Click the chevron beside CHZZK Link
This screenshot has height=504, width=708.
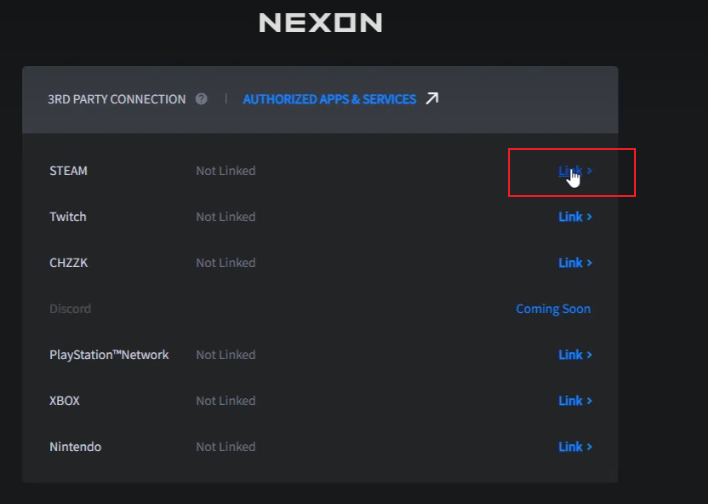[x=589, y=263]
